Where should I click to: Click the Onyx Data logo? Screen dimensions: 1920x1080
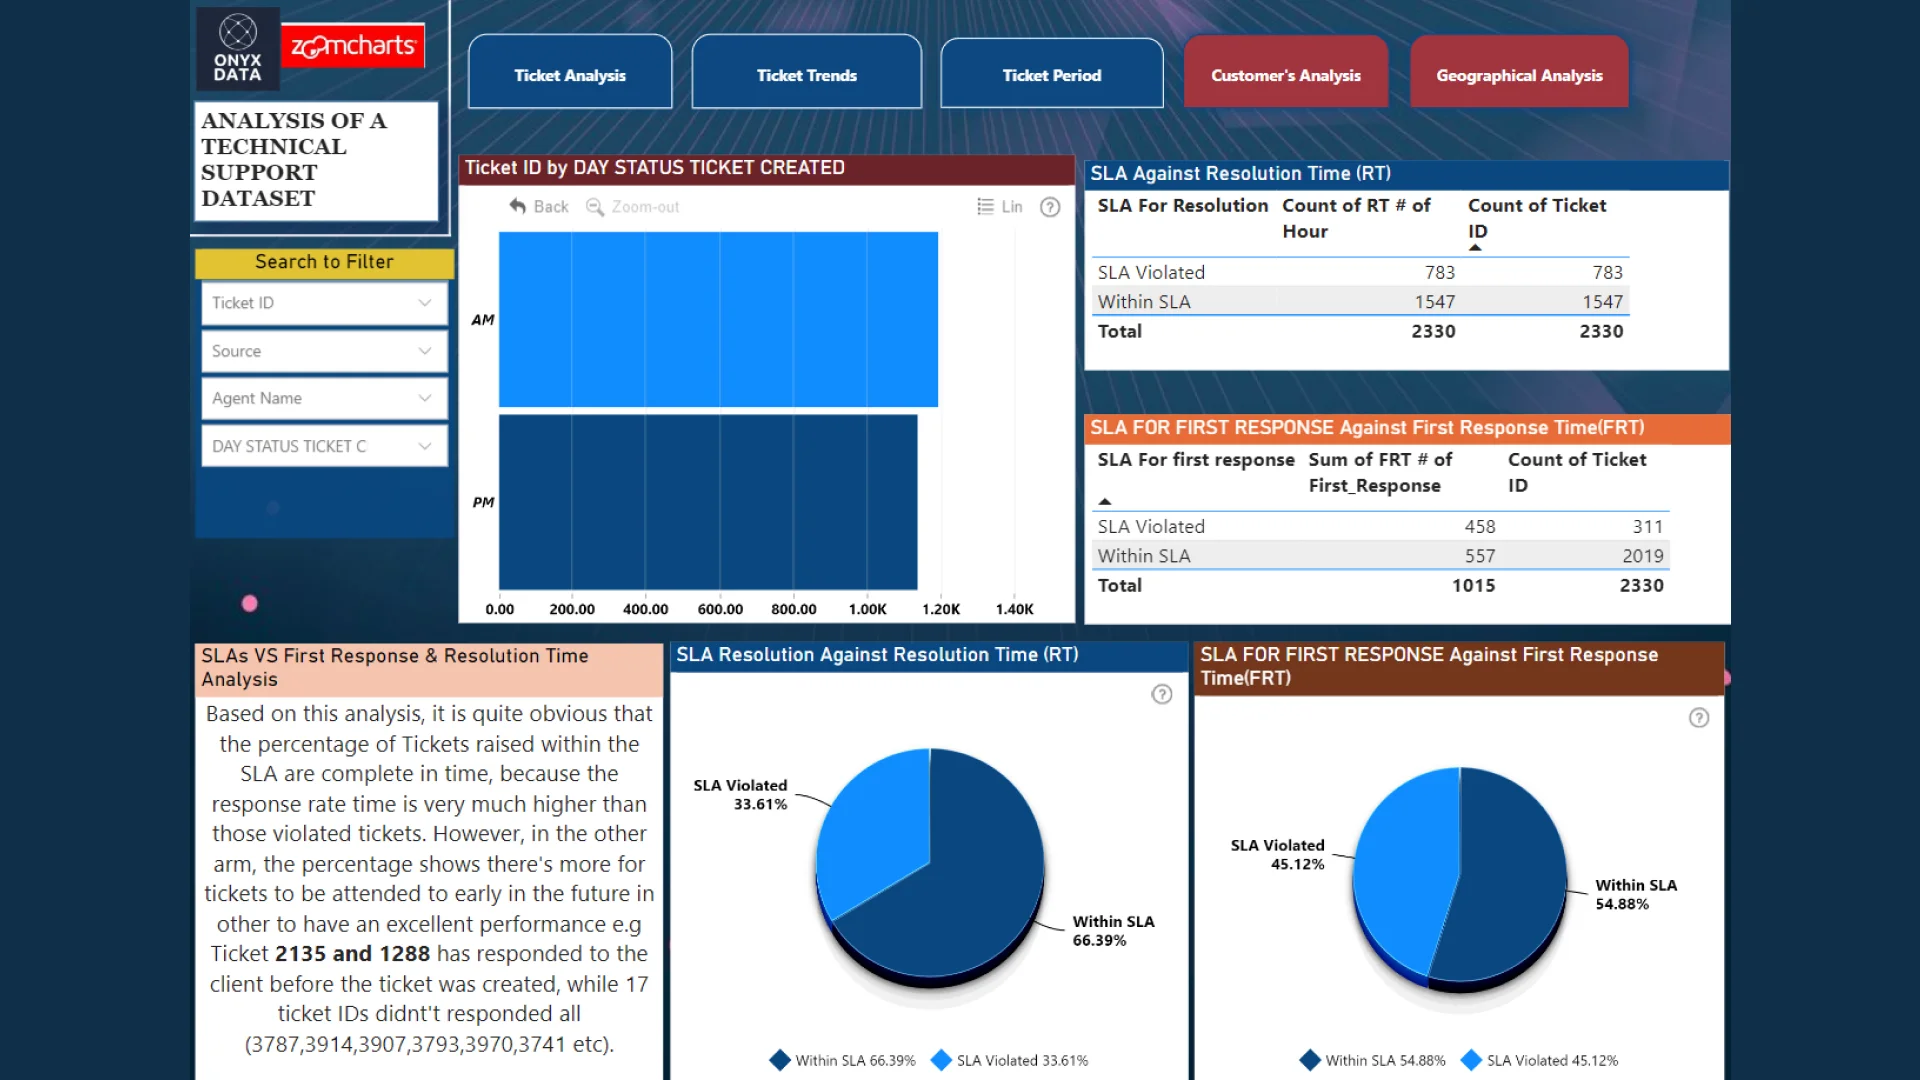238,48
